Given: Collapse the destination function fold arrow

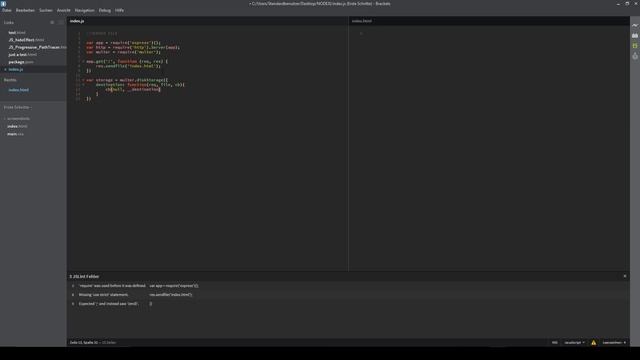Looking at the screenshot, I should coord(83,85).
